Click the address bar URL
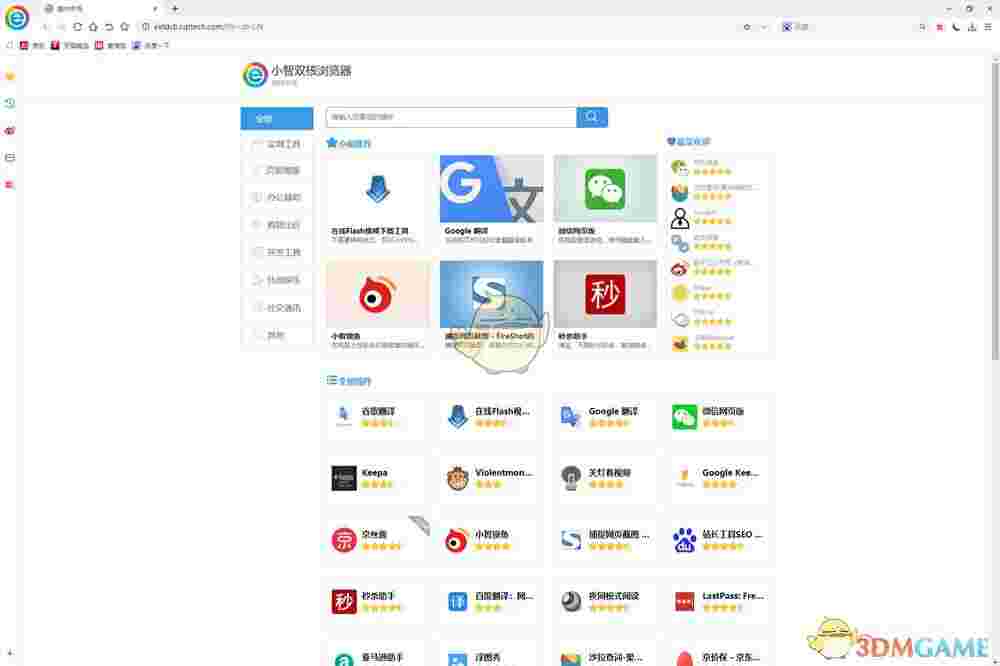 (x=208, y=27)
